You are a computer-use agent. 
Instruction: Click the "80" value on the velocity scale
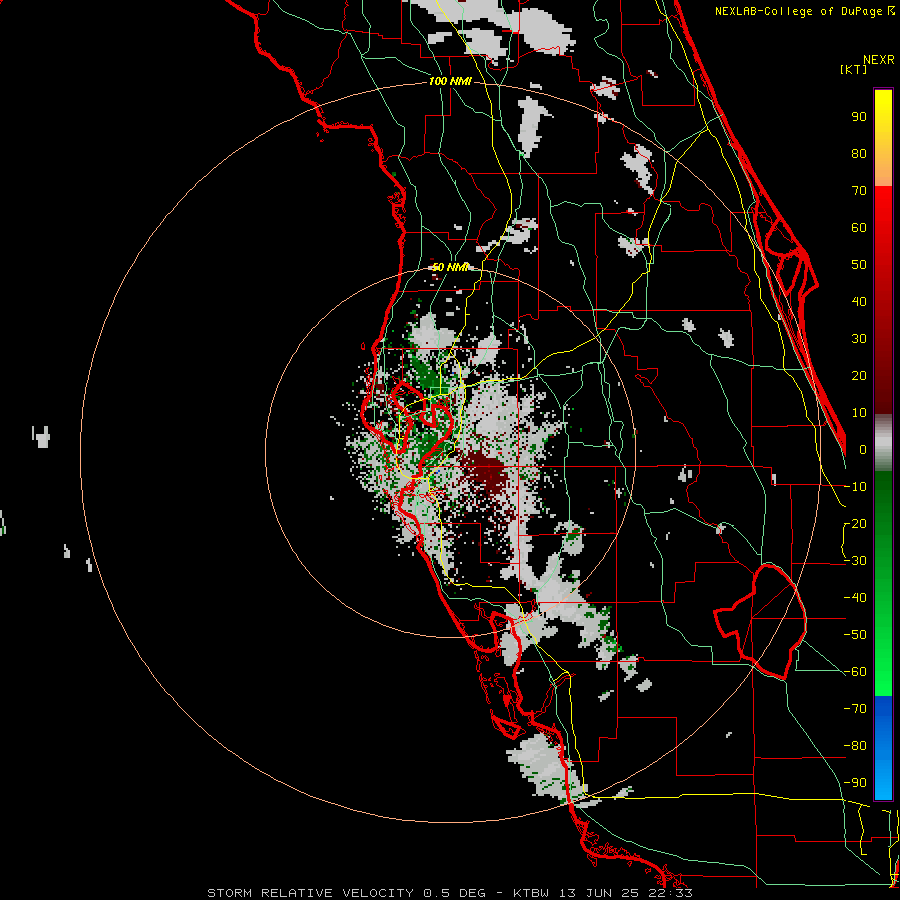click(859, 153)
